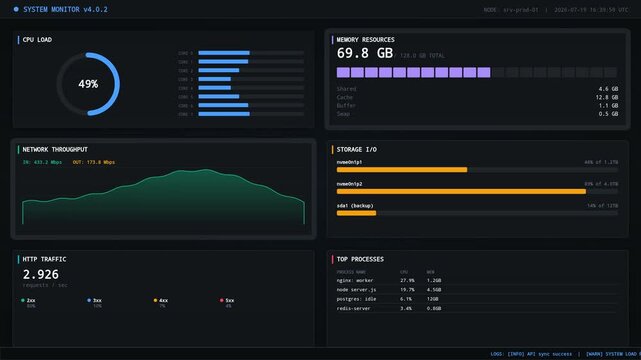Click the 12GB memory cell
The width and height of the screenshot is (641, 360).
(433, 299)
